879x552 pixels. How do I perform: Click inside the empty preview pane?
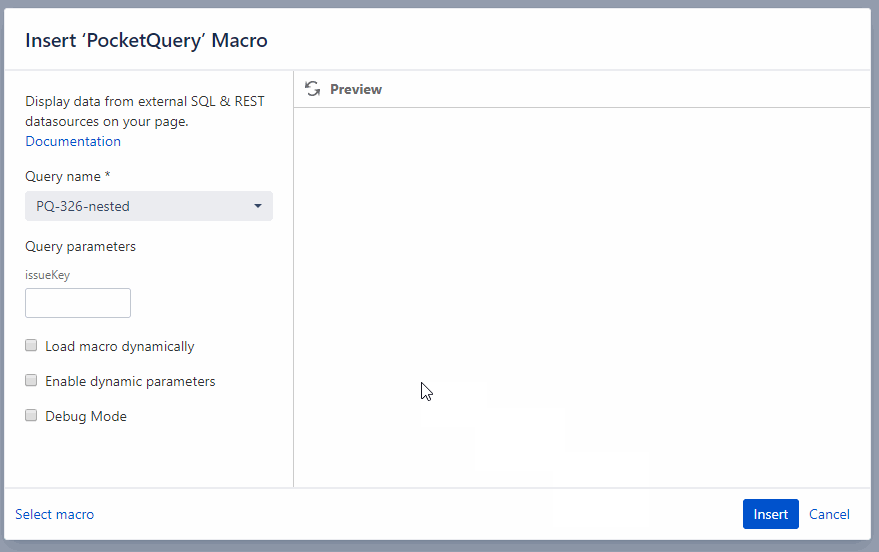580,290
